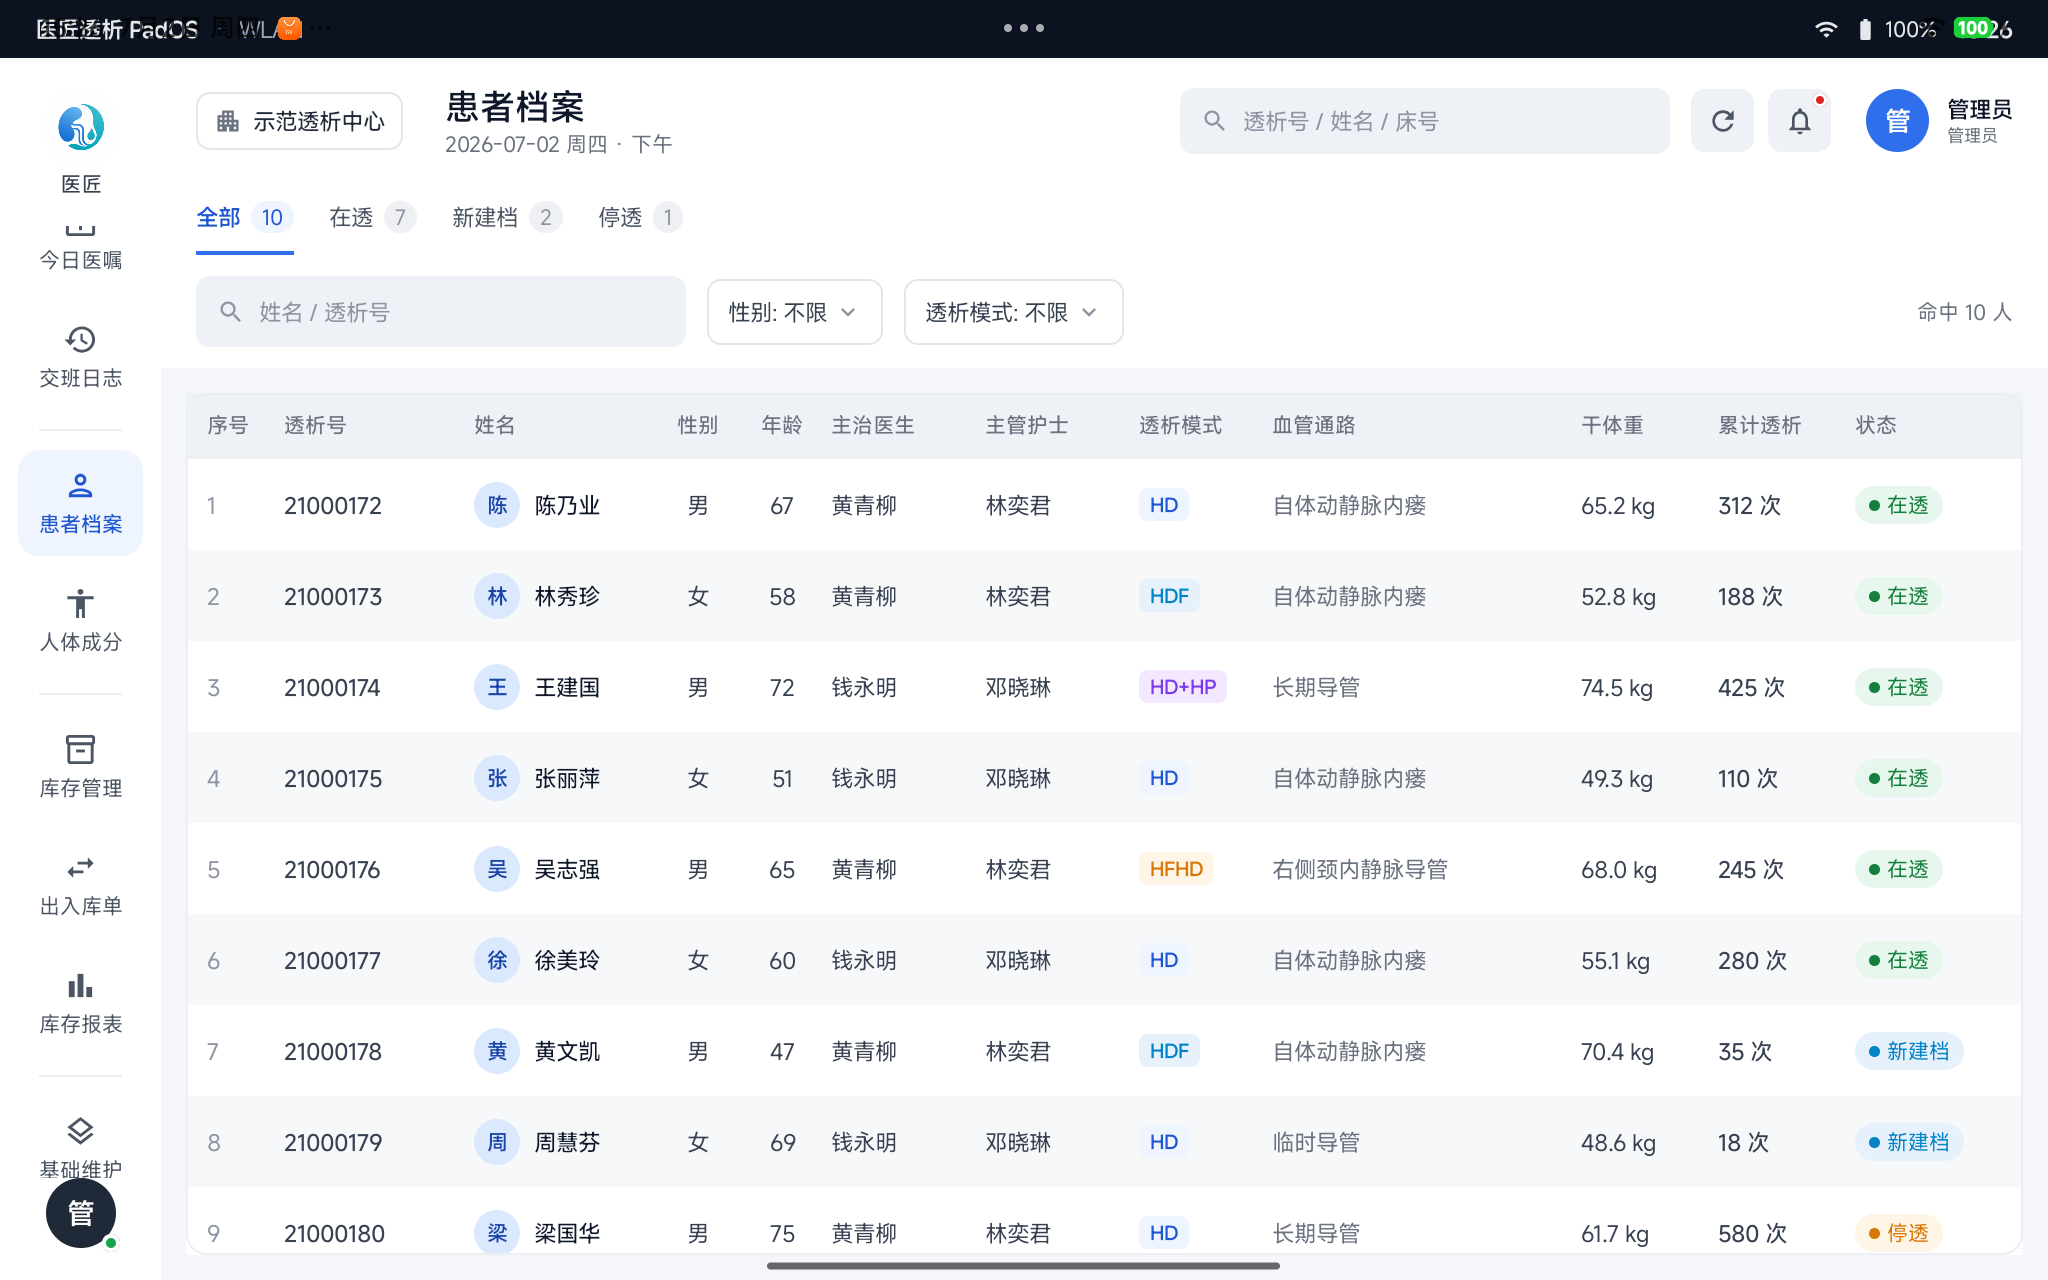Click 在透 status badge for 陈乃业
The width and height of the screenshot is (2048, 1280).
point(1898,505)
